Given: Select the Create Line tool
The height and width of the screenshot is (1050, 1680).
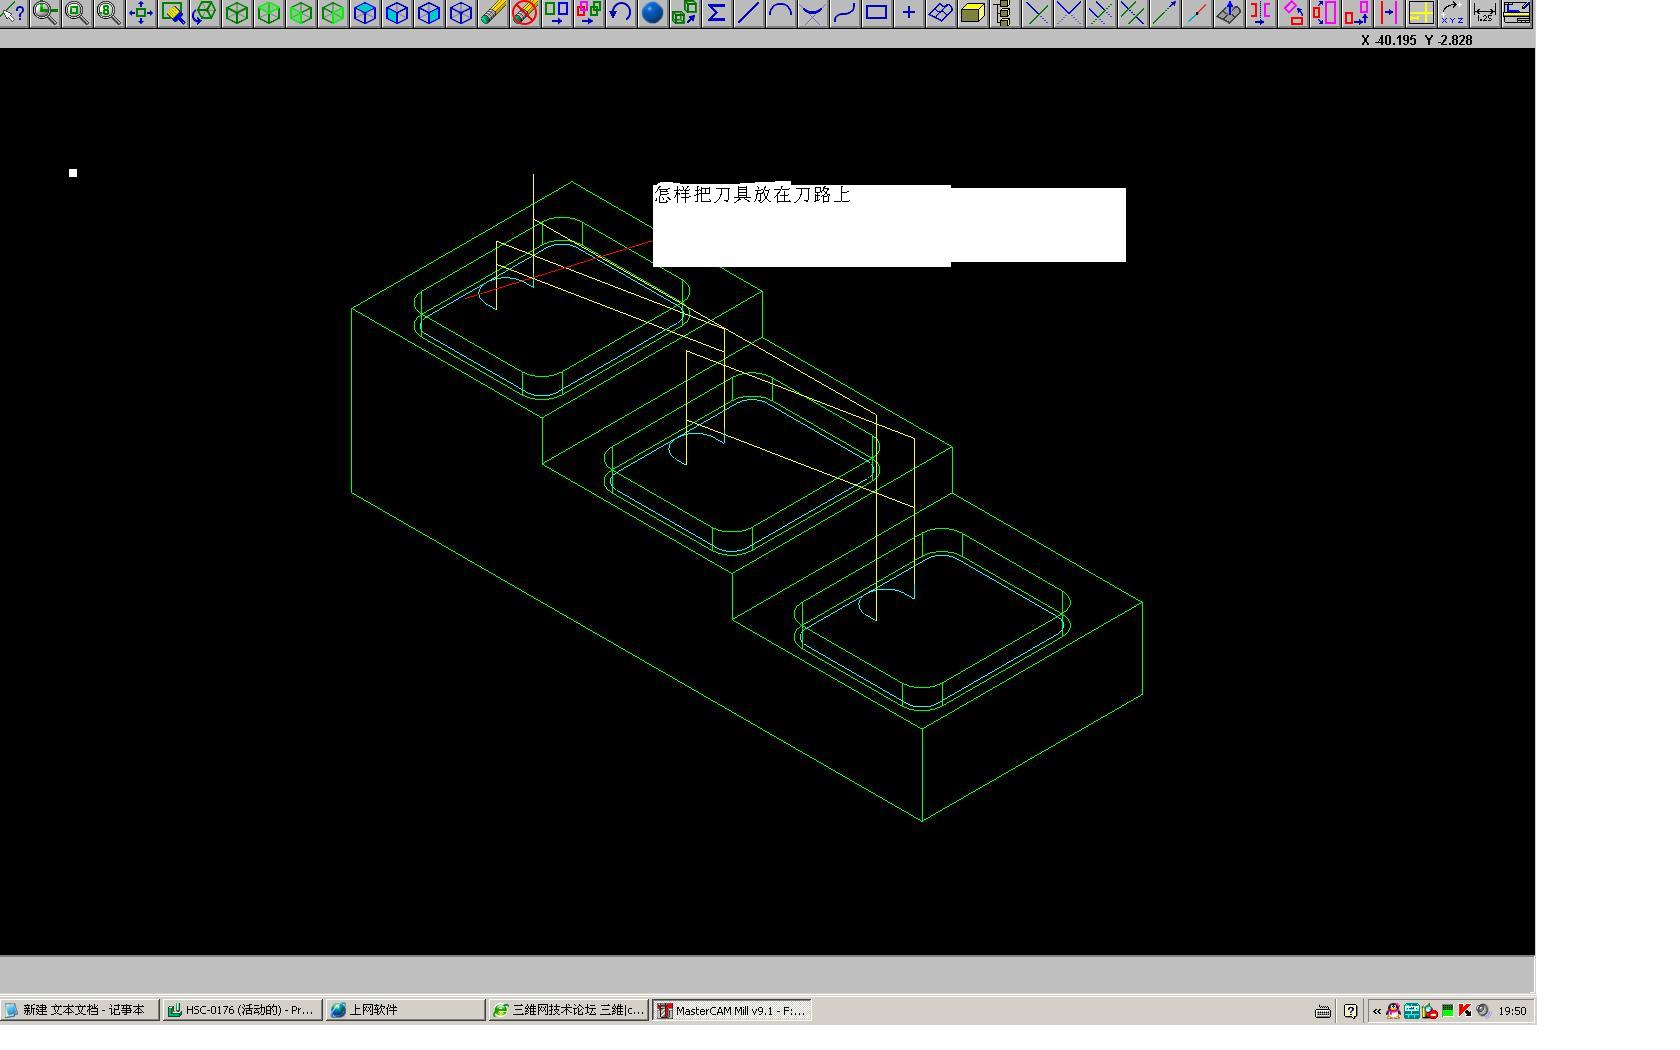Looking at the screenshot, I should 749,13.
